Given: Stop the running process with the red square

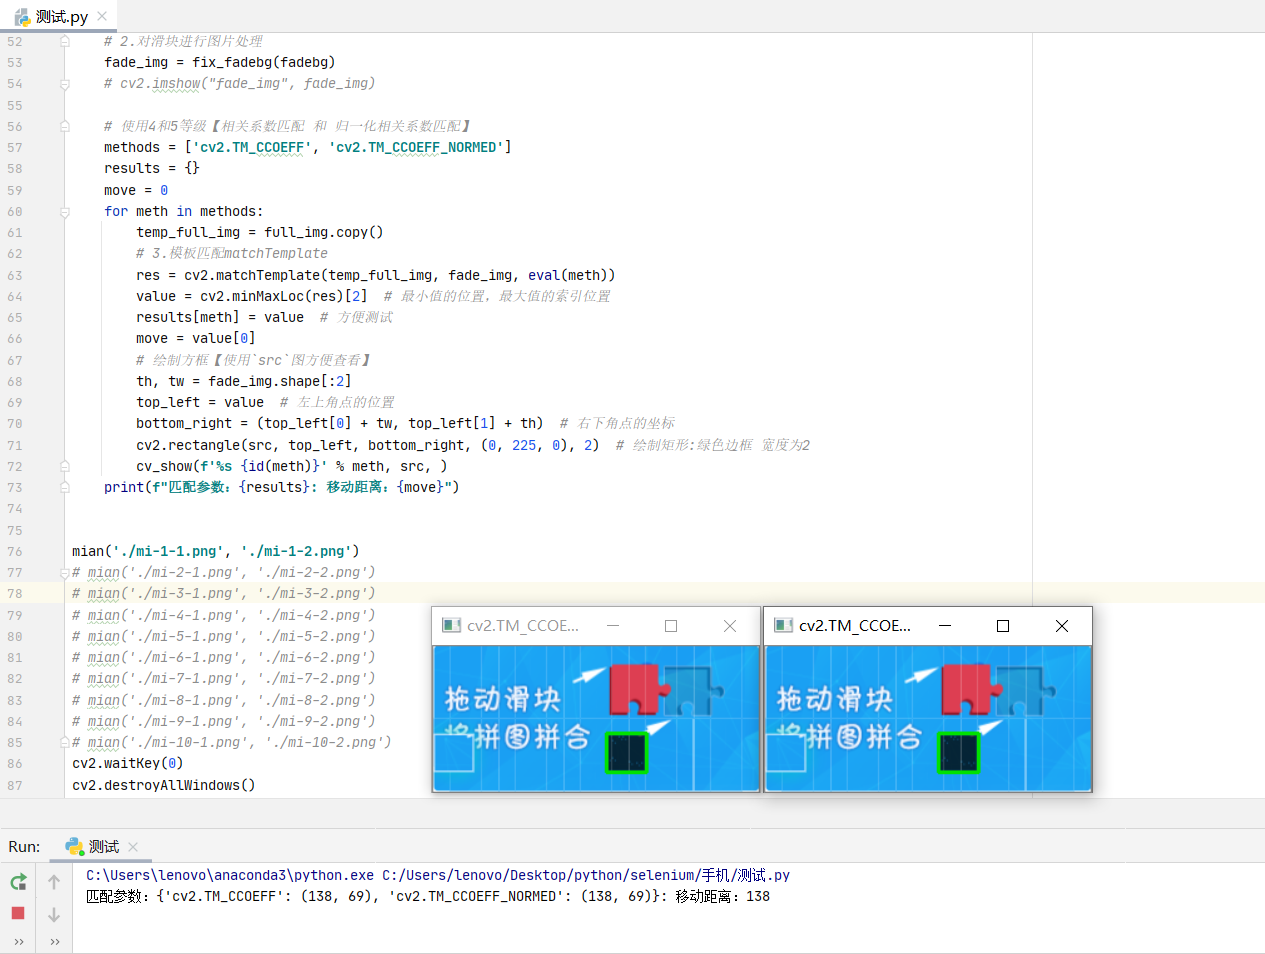Looking at the screenshot, I should pos(18,913).
